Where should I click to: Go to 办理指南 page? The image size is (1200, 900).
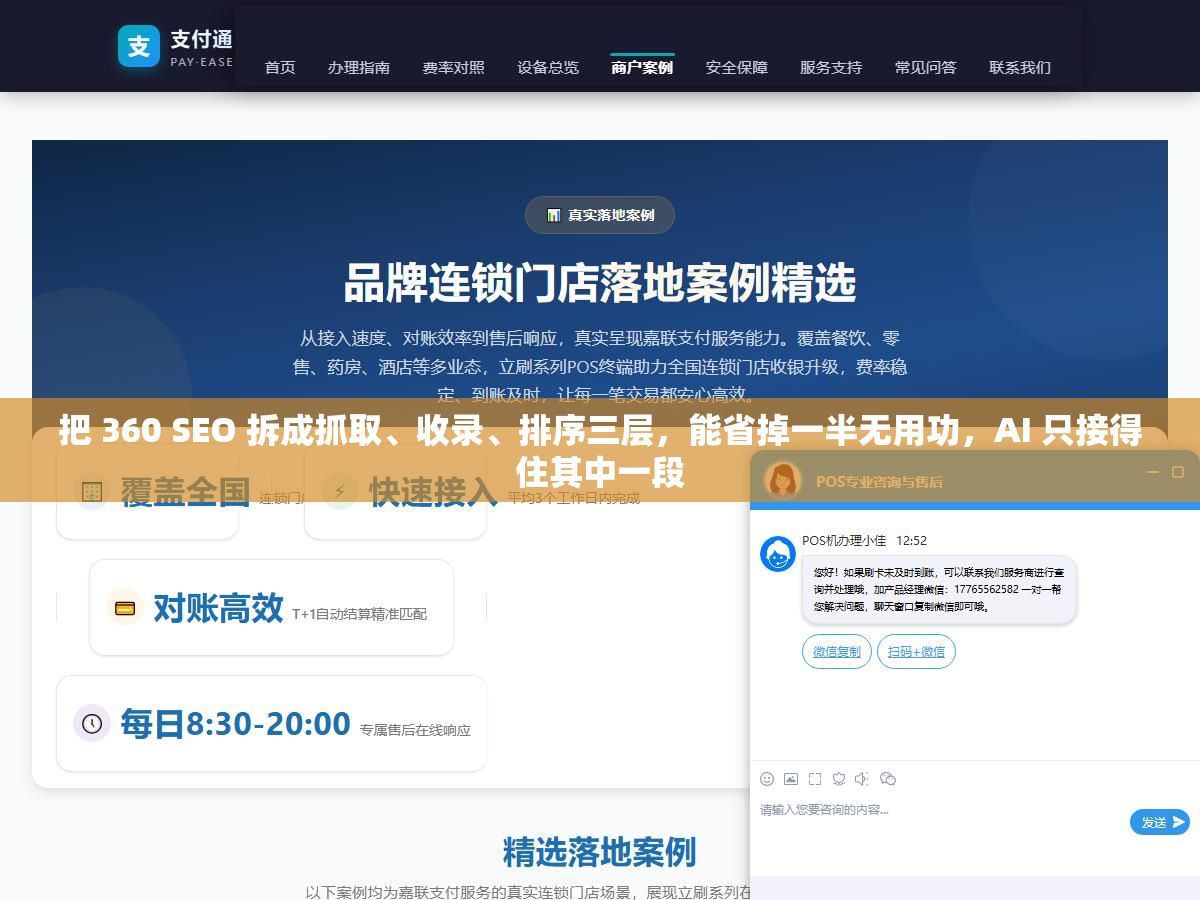359,68
